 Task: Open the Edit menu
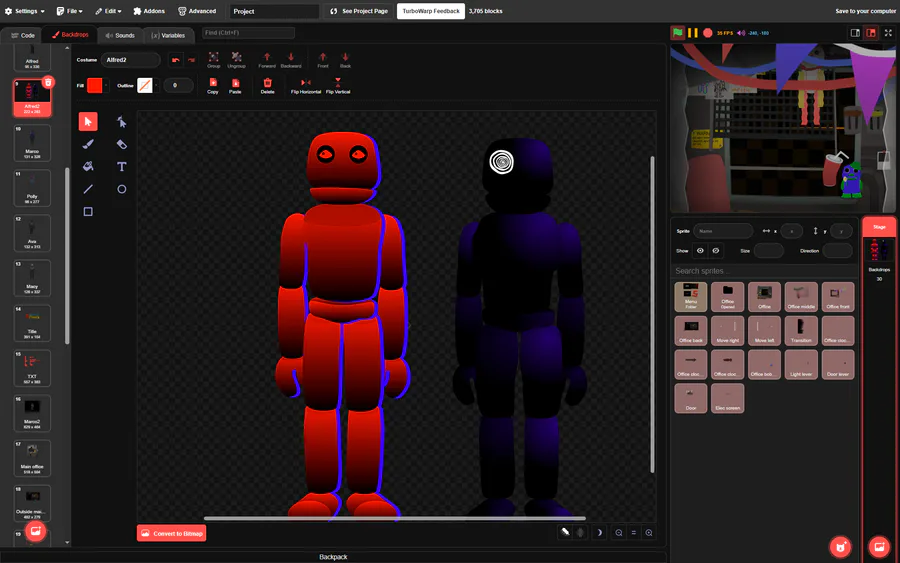click(x=108, y=11)
